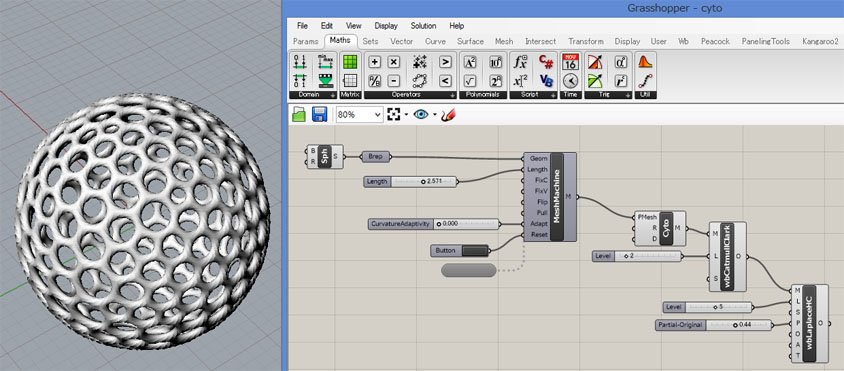Click the Geom input on MeshMachine
This screenshot has height=371, width=844.
[538, 159]
